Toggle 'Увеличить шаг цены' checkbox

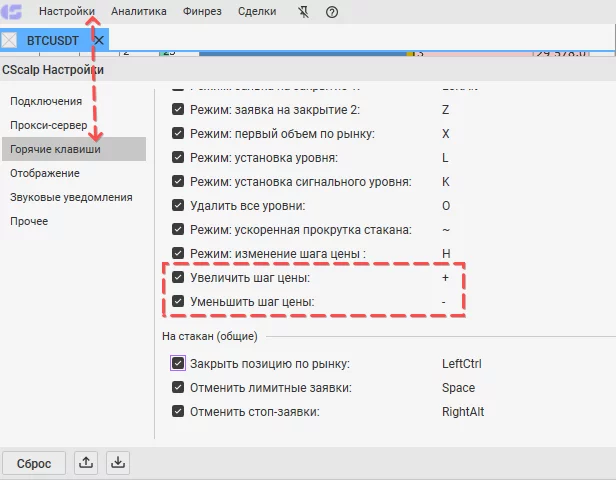(178, 277)
